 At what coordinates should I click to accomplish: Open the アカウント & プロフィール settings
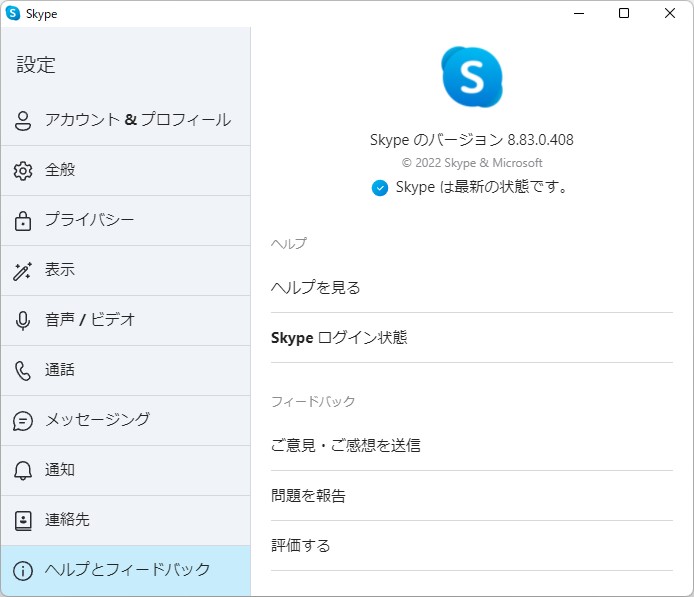pyautogui.click(x=126, y=121)
